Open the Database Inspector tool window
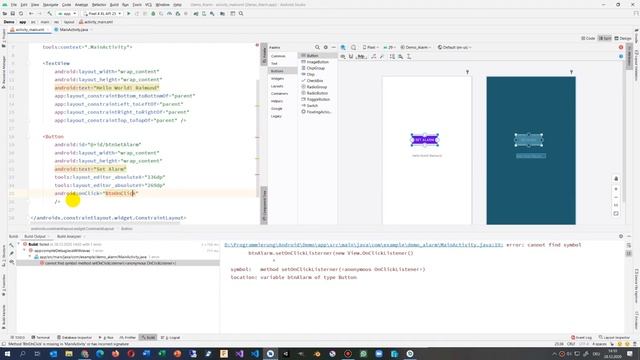Image resolution: width=640 pixels, height=360 pixels. (74, 338)
